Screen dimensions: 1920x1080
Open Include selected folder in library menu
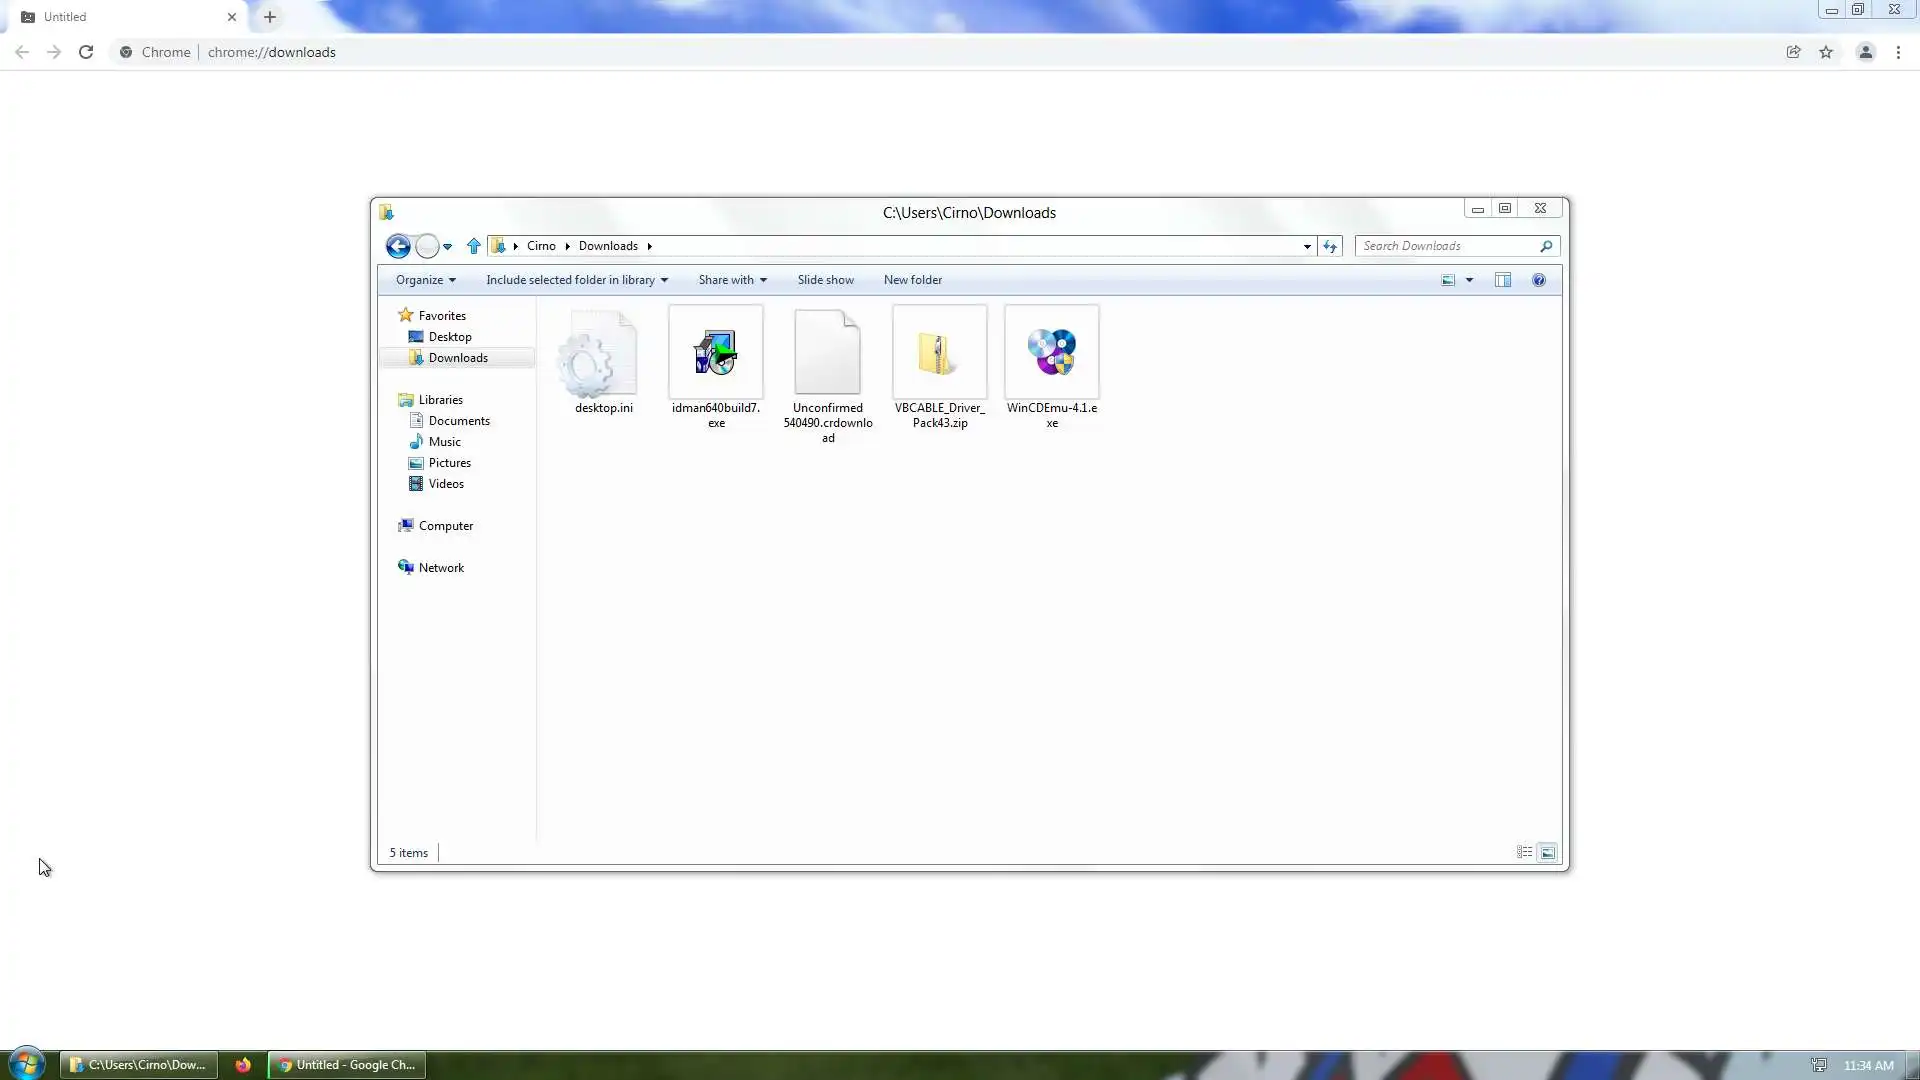(577, 280)
